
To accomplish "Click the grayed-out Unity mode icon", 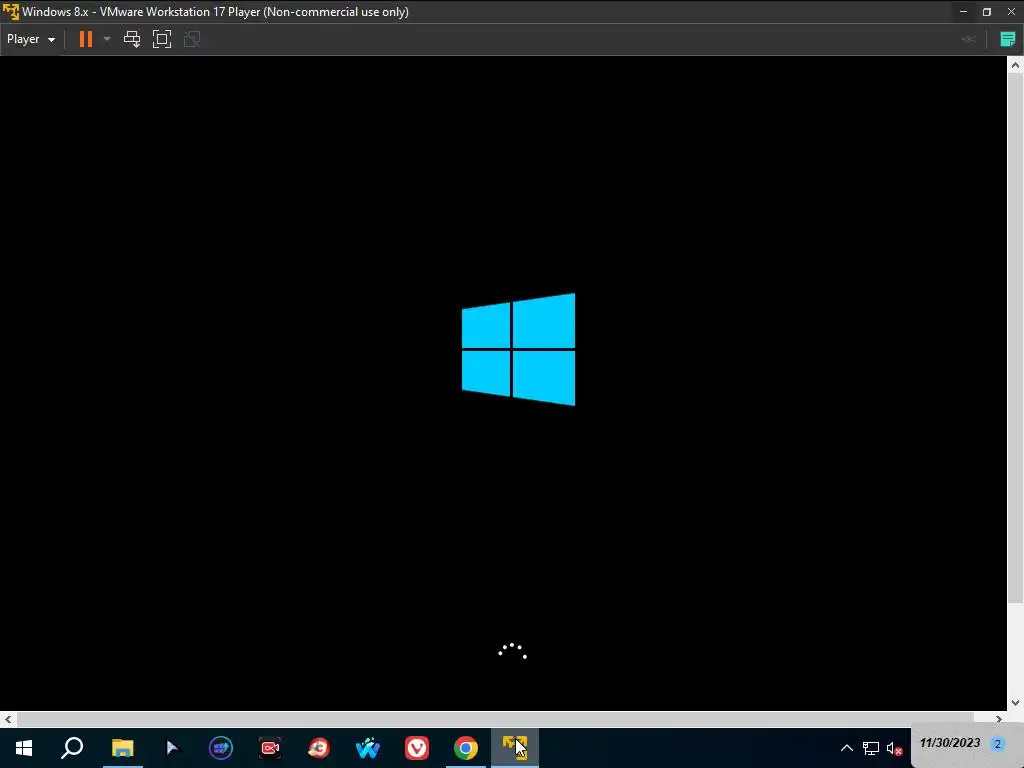I will 192,39.
